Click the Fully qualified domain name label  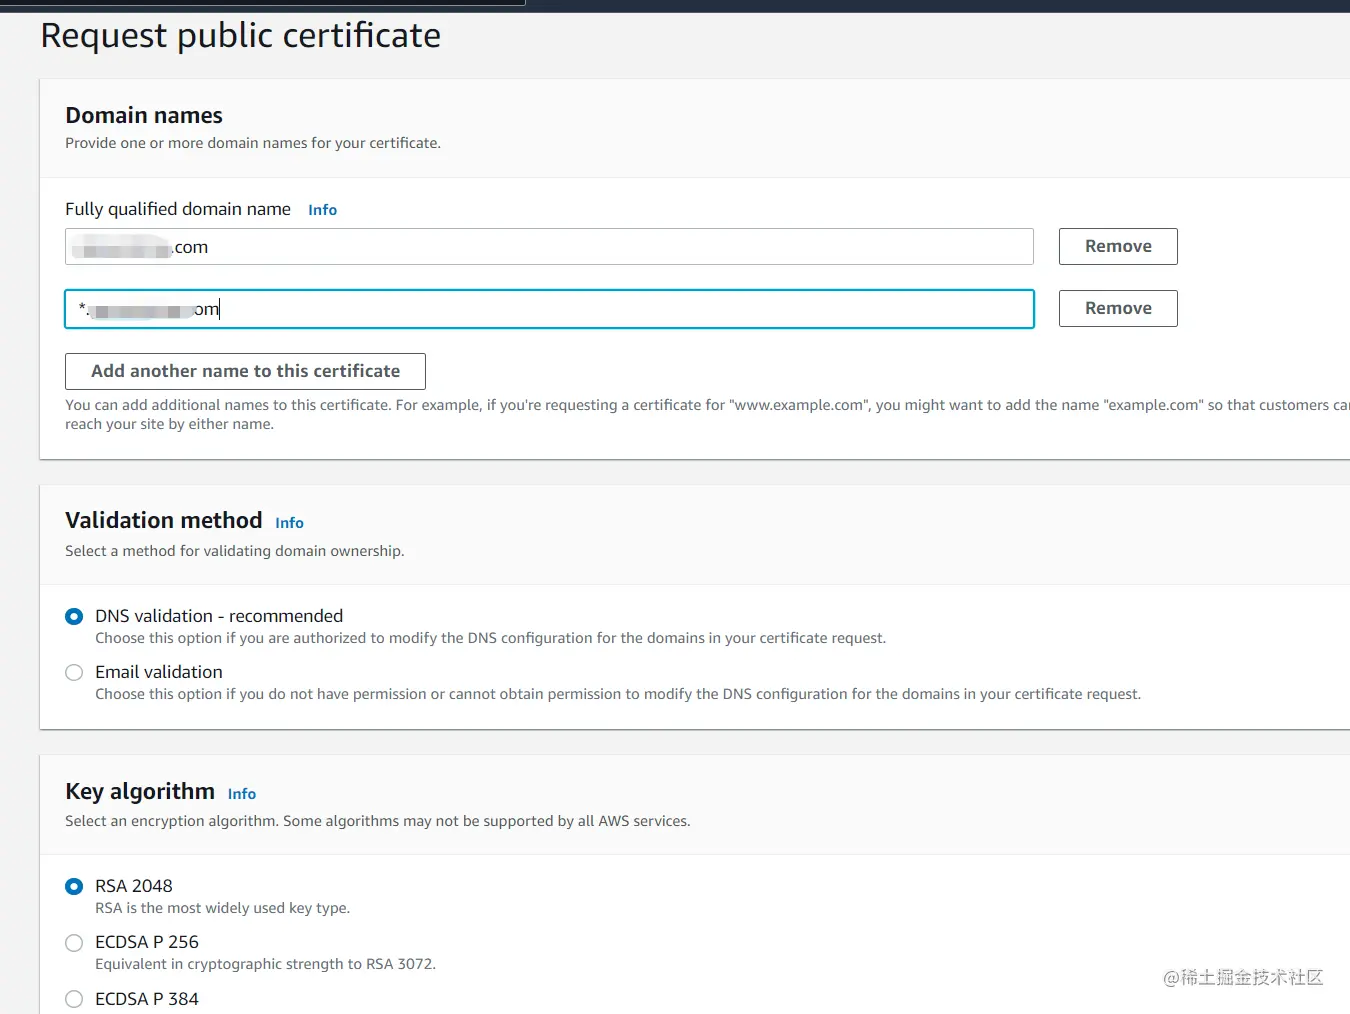(178, 209)
